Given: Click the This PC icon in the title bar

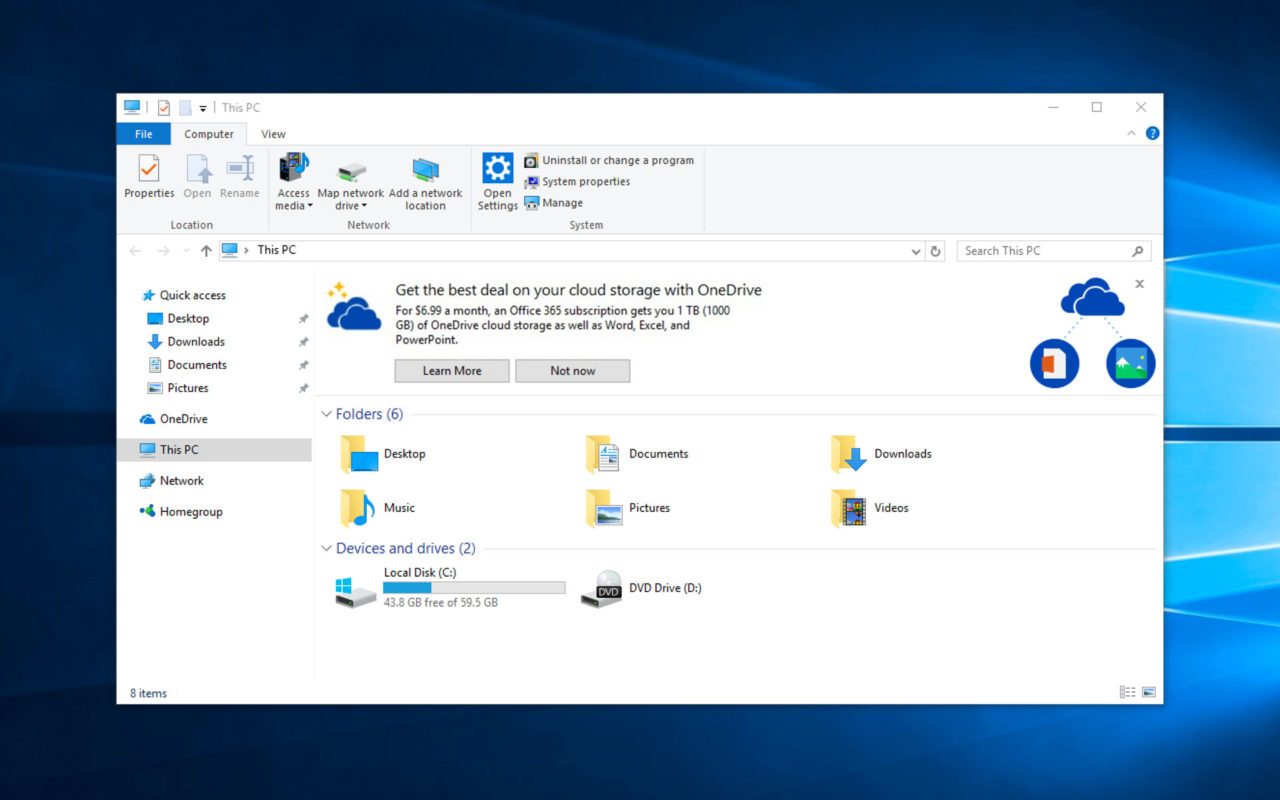Looking at the screenshot, I should point(132,107).
